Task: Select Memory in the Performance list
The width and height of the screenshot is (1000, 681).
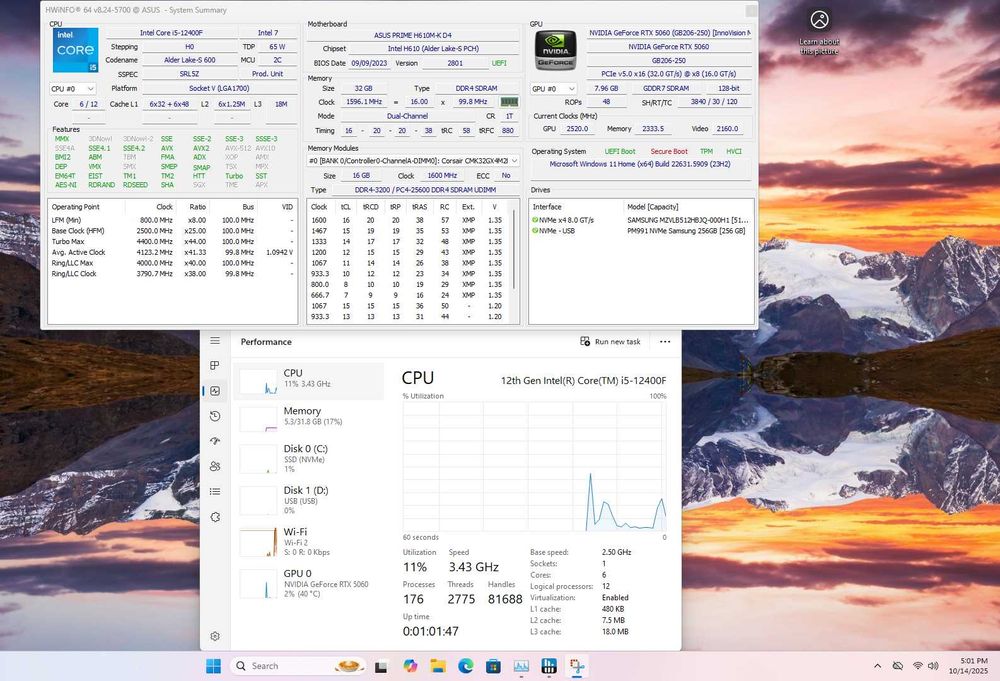Action: (309, 418)
